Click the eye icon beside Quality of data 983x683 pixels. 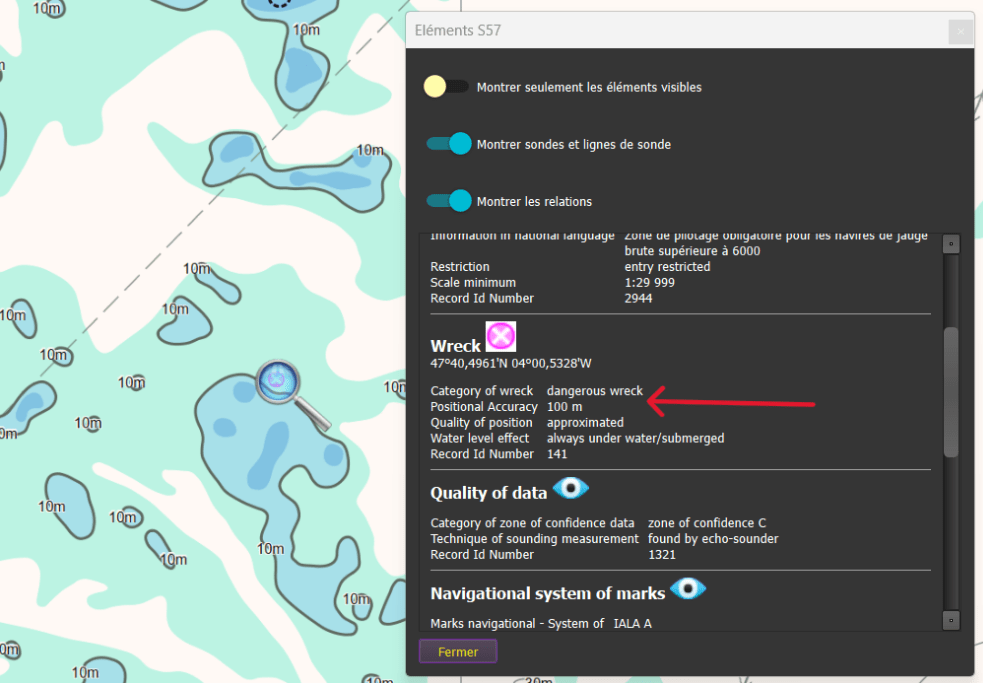coord(570,488)
